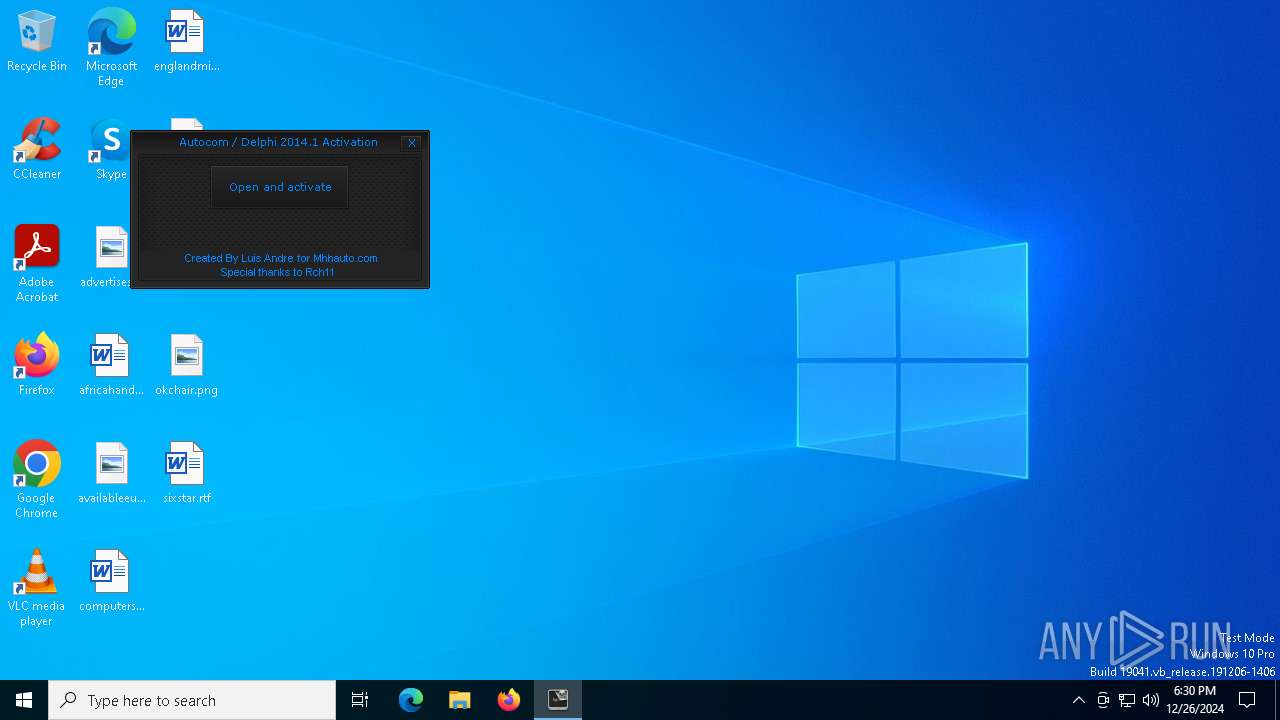
Task: Select the africahand... Word document
Action: click(x=111, y=366)
